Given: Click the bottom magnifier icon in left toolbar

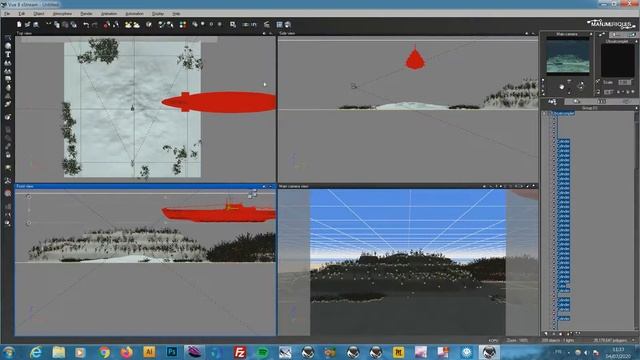Looking at the screenshot, I should click(x=8, y=223).
